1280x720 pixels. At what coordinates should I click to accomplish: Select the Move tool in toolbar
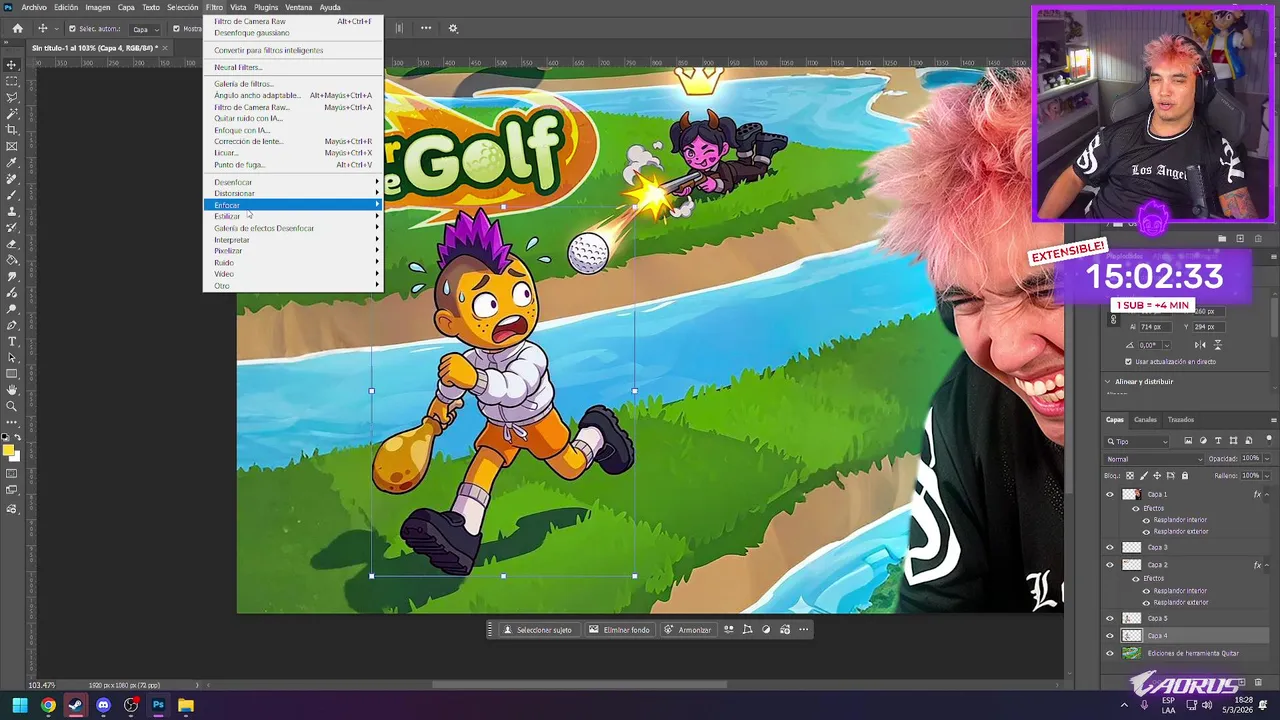12,65
